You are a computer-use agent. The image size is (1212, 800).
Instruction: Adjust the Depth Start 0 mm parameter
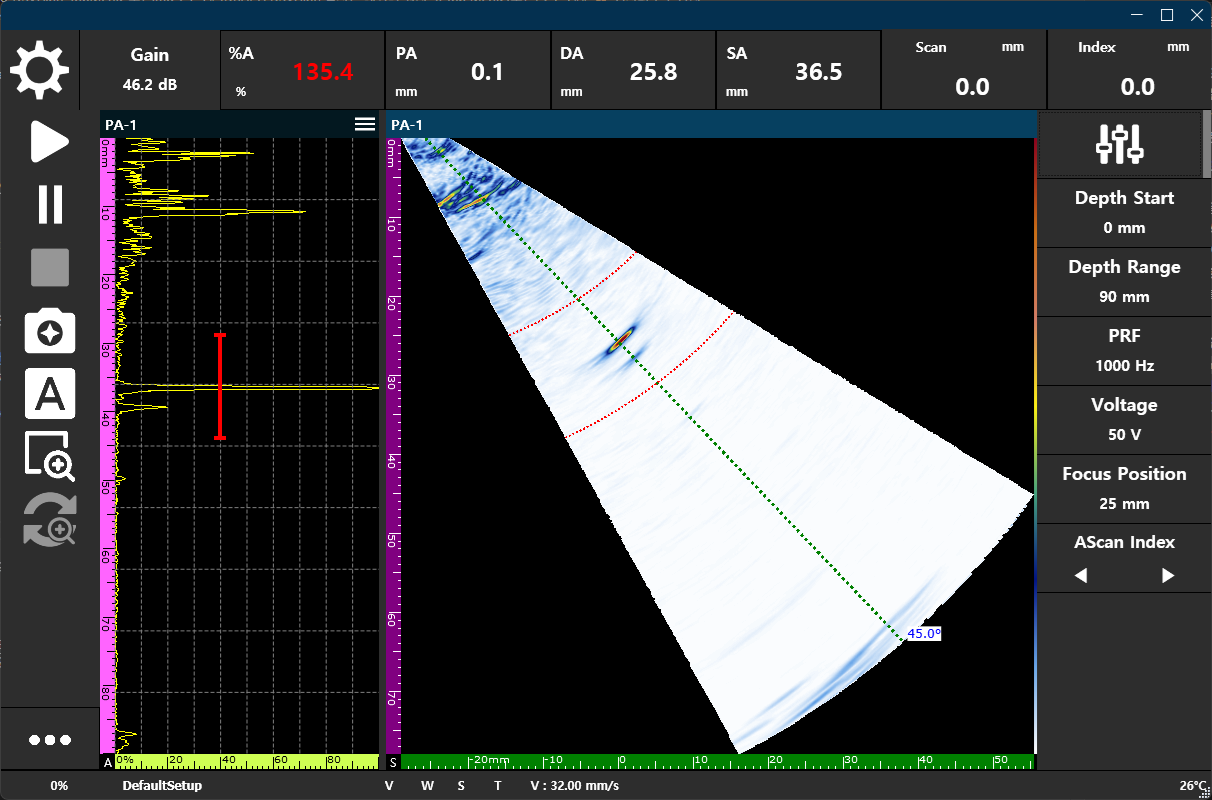1124,212
